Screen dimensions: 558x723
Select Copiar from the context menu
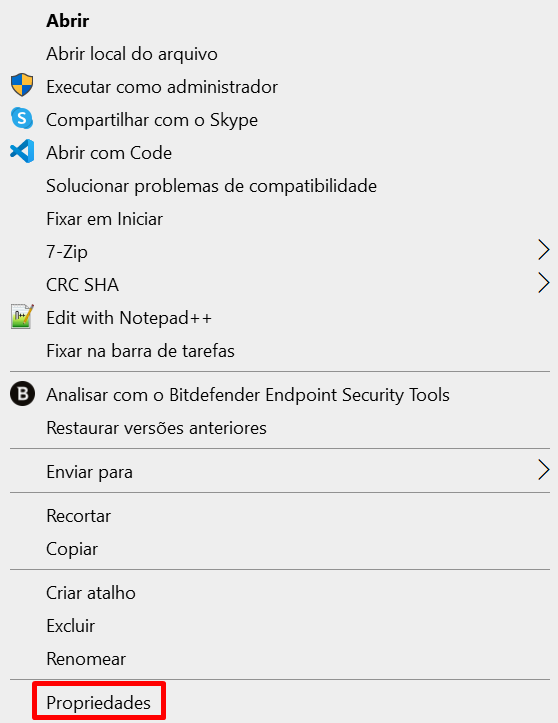72,549
